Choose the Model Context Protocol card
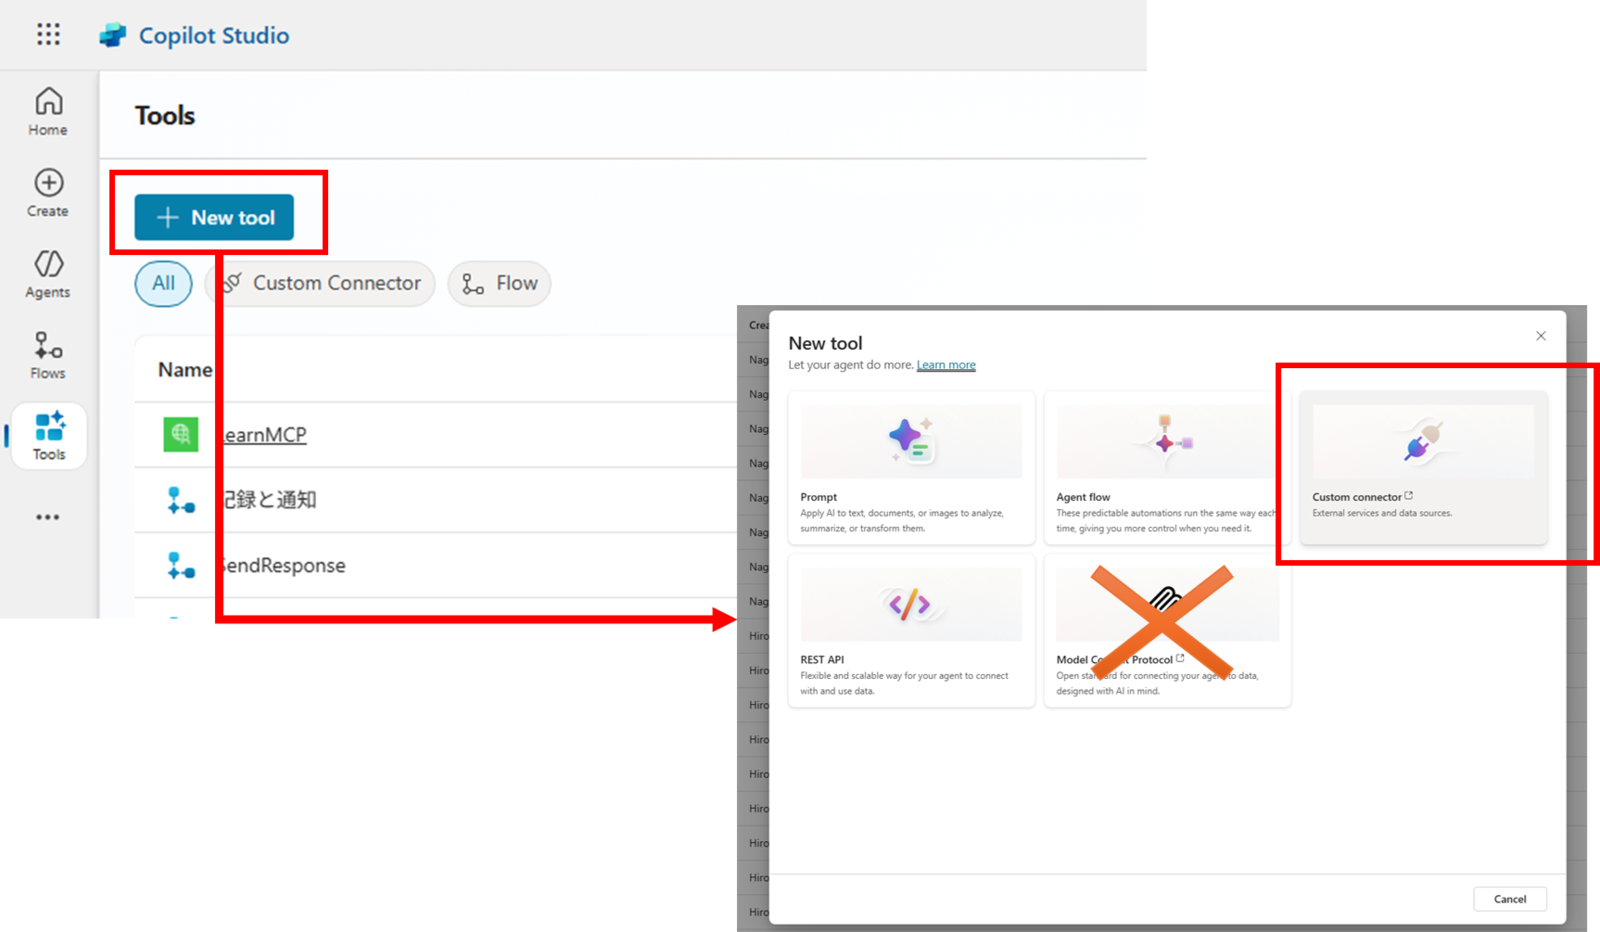The width and height of the screenshot is (1600, 932). tap(1166, 631)
